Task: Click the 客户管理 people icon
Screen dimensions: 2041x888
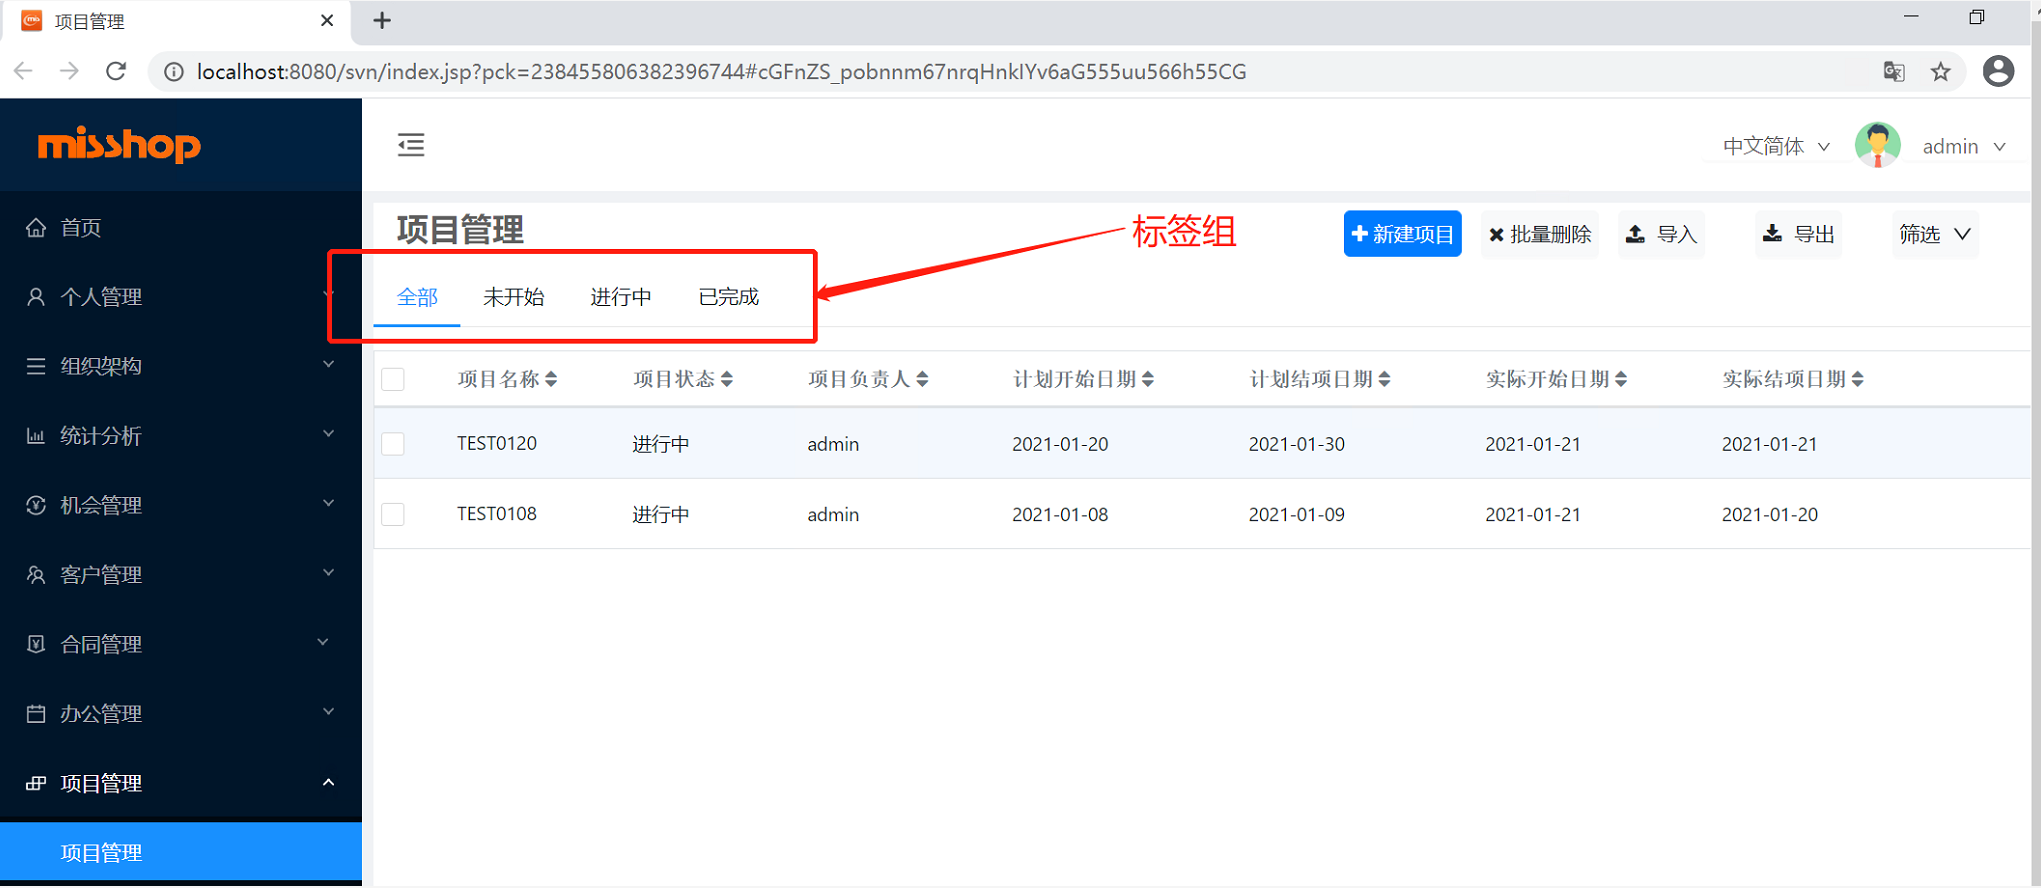Action: click(x=36, y=575)
